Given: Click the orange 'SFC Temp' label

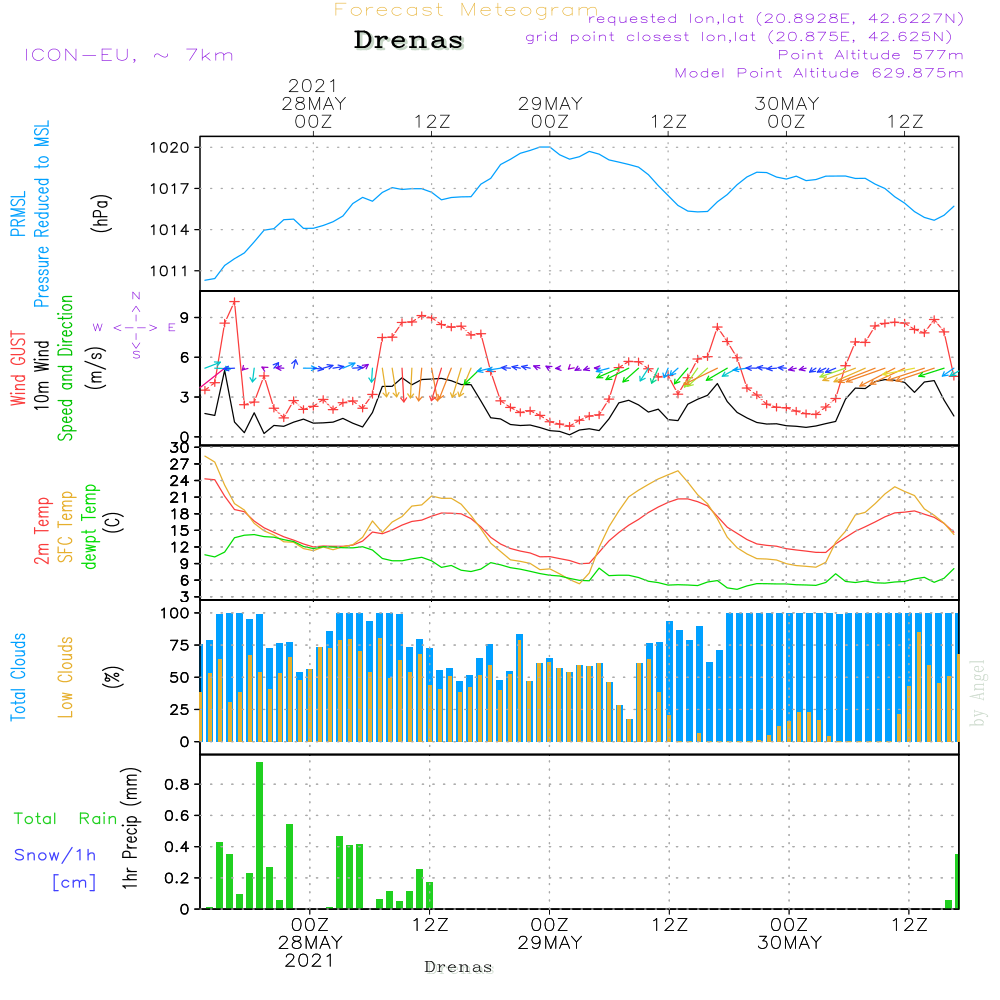Looking at the screenshot, I should click(66, 527).
